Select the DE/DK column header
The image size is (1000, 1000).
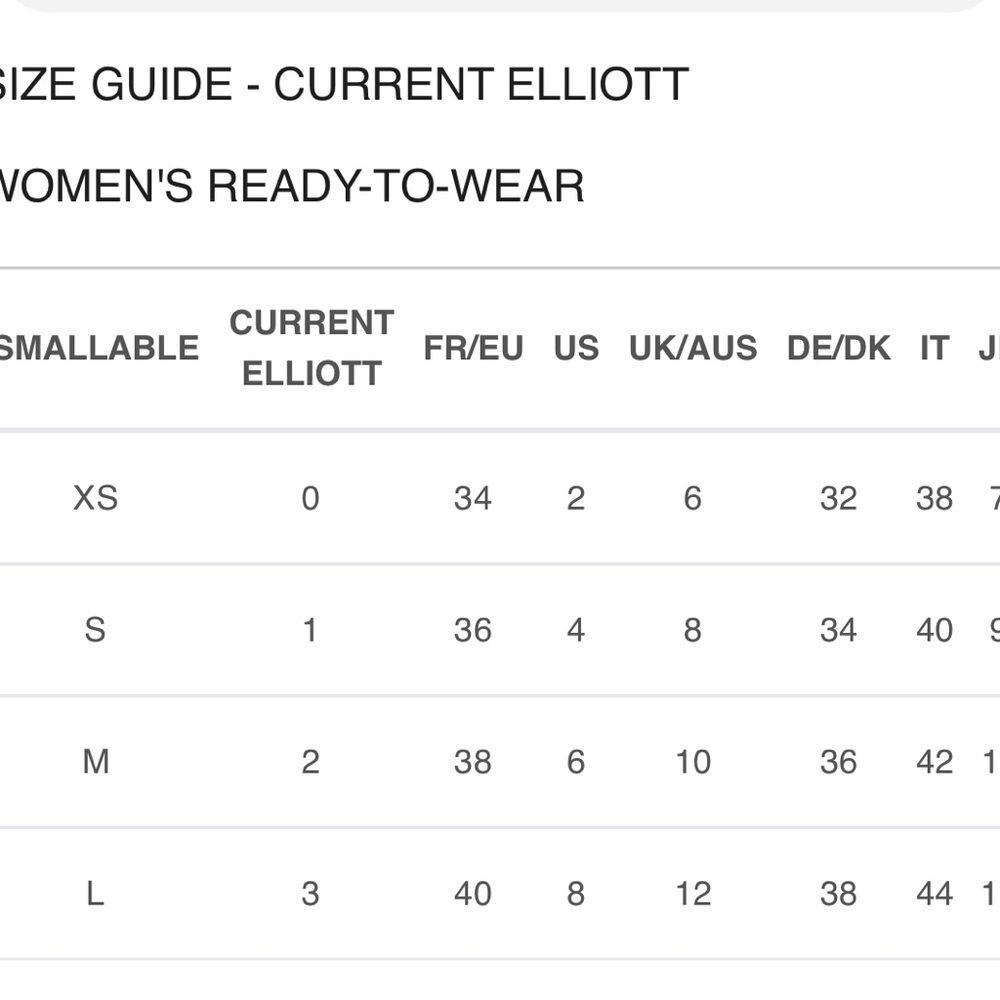click(x=839, y=348)
